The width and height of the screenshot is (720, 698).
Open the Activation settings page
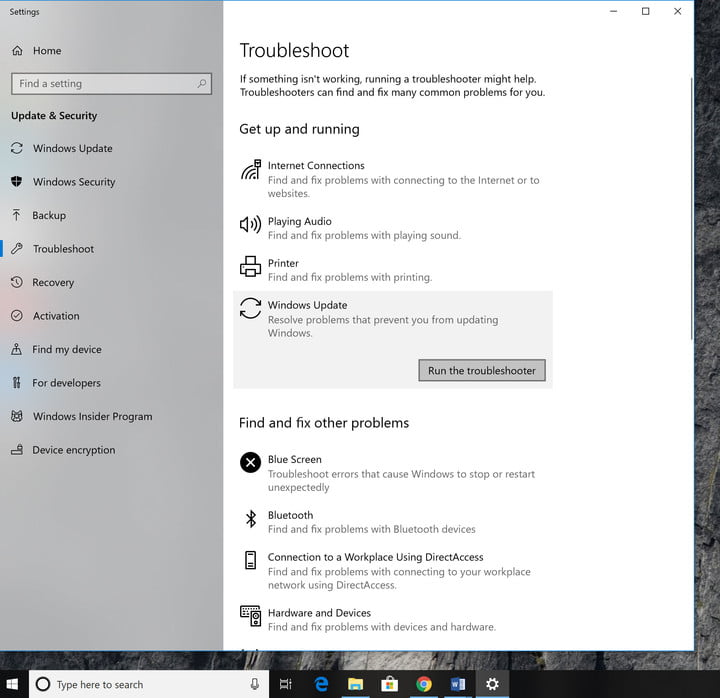pos(56,316)
